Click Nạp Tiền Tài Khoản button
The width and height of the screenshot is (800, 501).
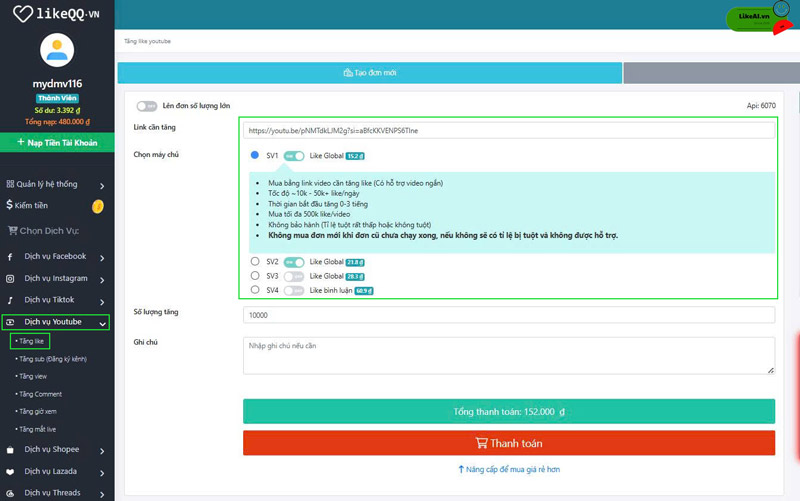click(57, 142)
